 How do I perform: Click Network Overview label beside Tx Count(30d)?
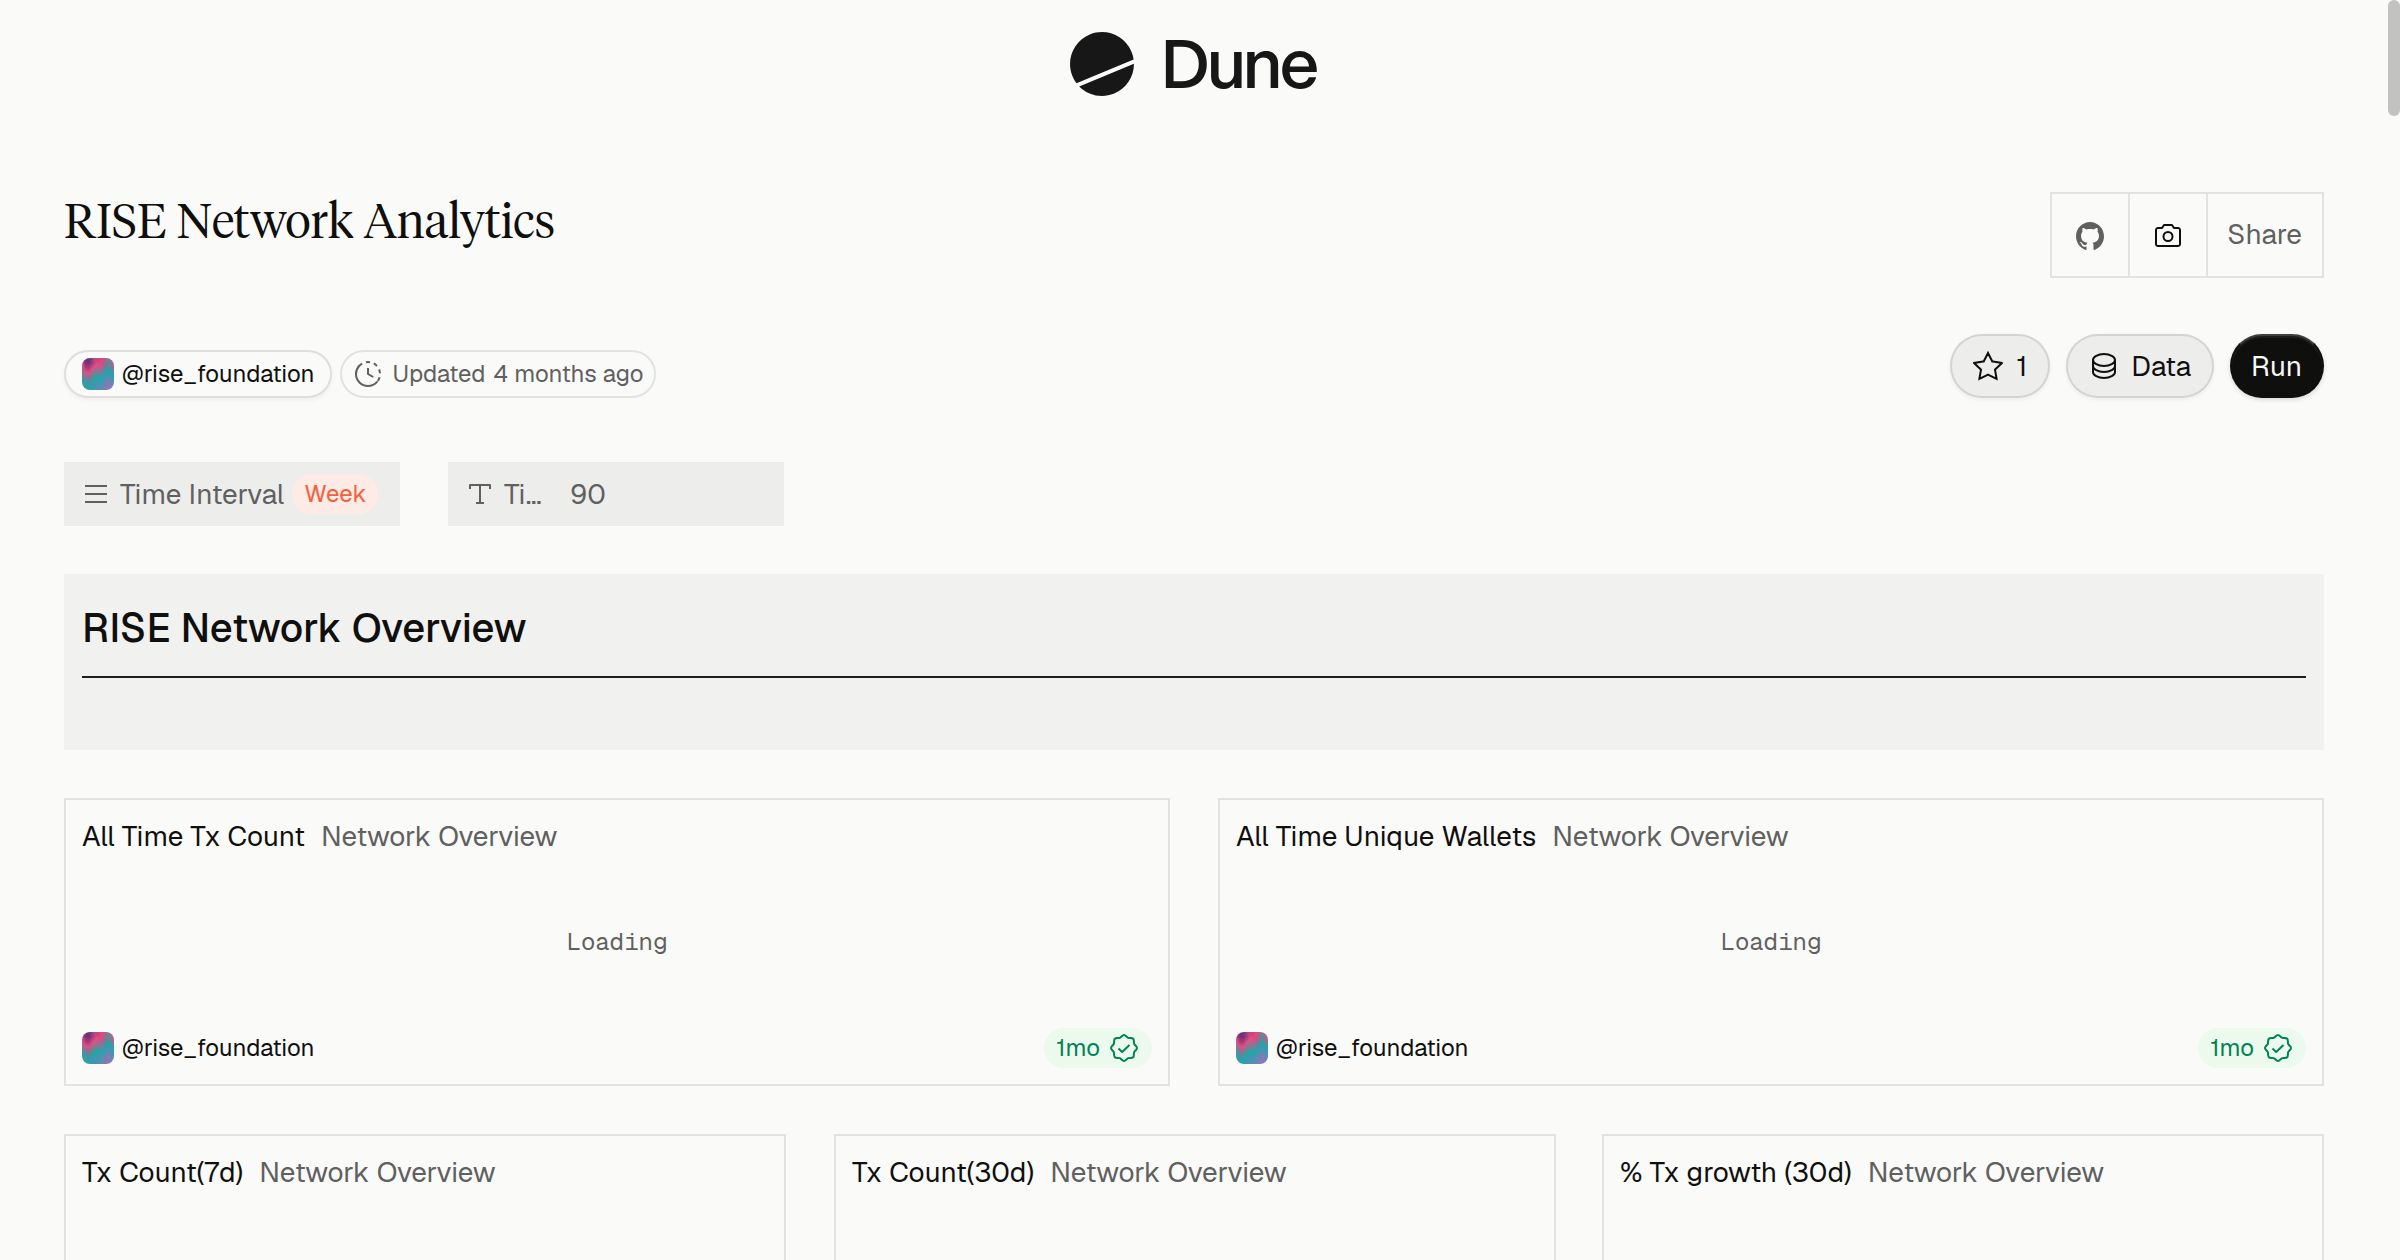pos(1168,1172)
